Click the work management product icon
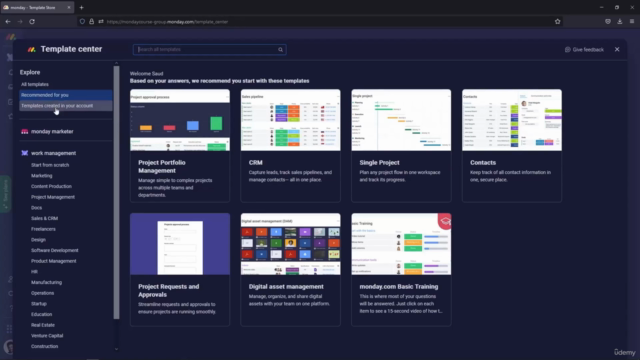 [24, 153]
